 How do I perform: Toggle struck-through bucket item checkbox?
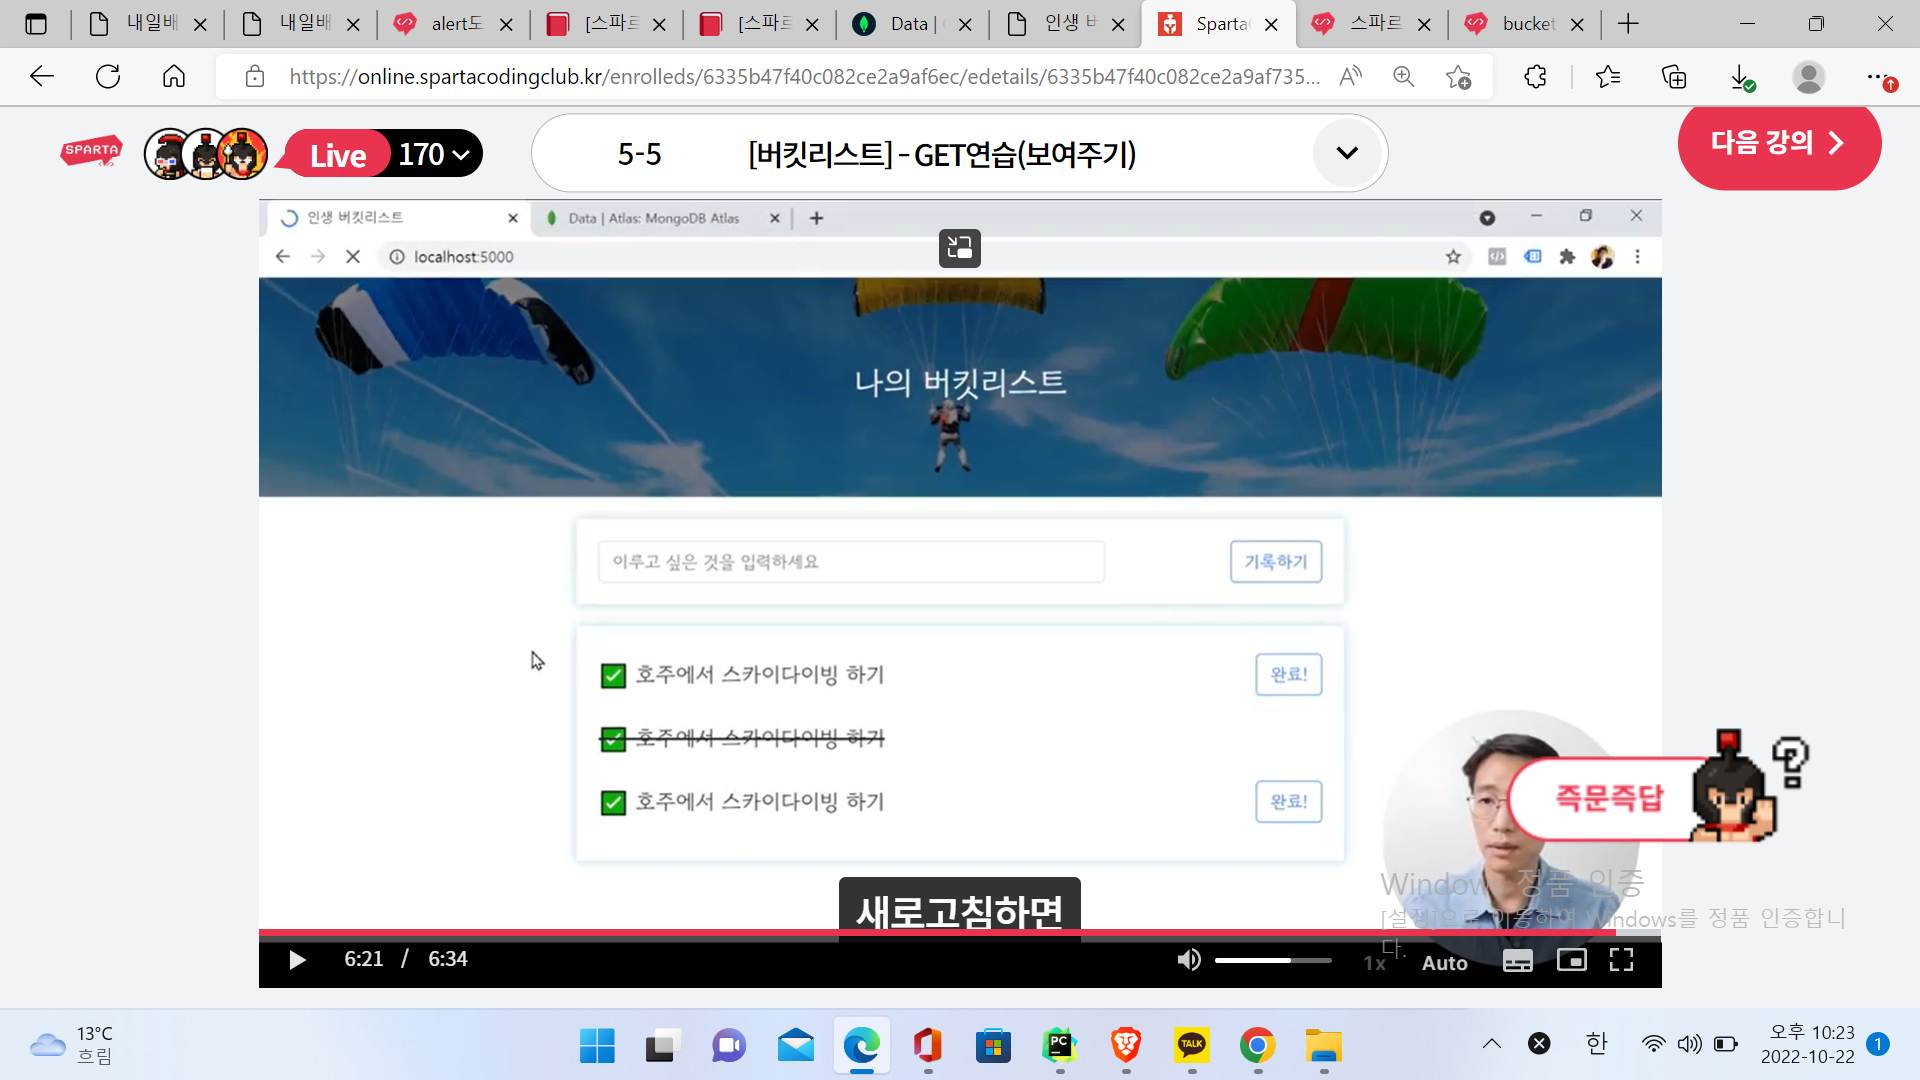(613, 739)
